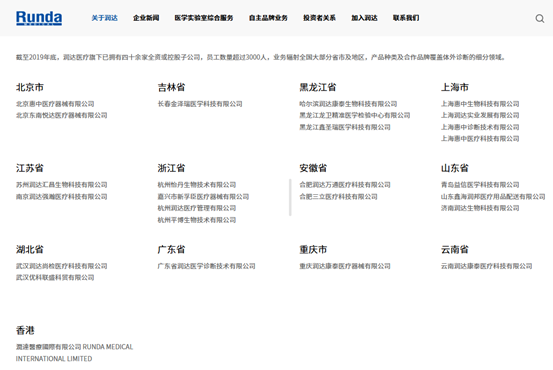Click RUNDA MEDICAL INTERNATIONAL LIMITED entry
The image size is (553, 370).
tap(74, 353)
